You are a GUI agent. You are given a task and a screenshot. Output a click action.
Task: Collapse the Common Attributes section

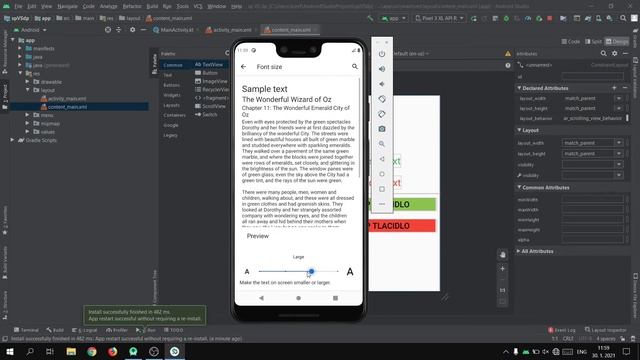tap(519, 187)
